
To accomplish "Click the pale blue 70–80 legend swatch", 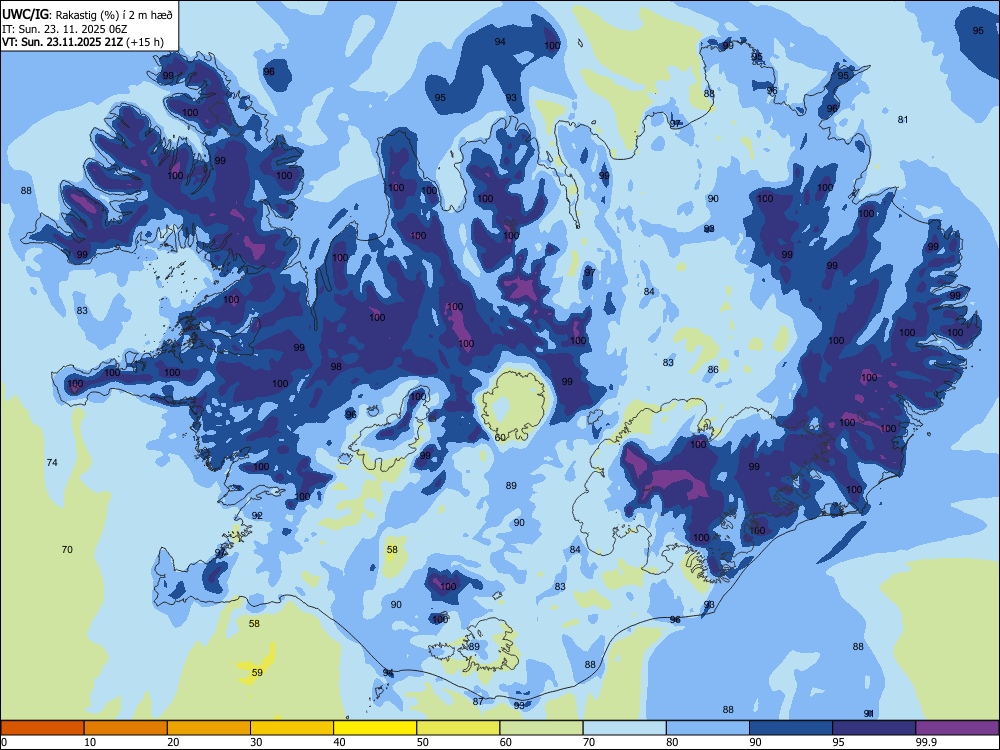I will point(624,728).
